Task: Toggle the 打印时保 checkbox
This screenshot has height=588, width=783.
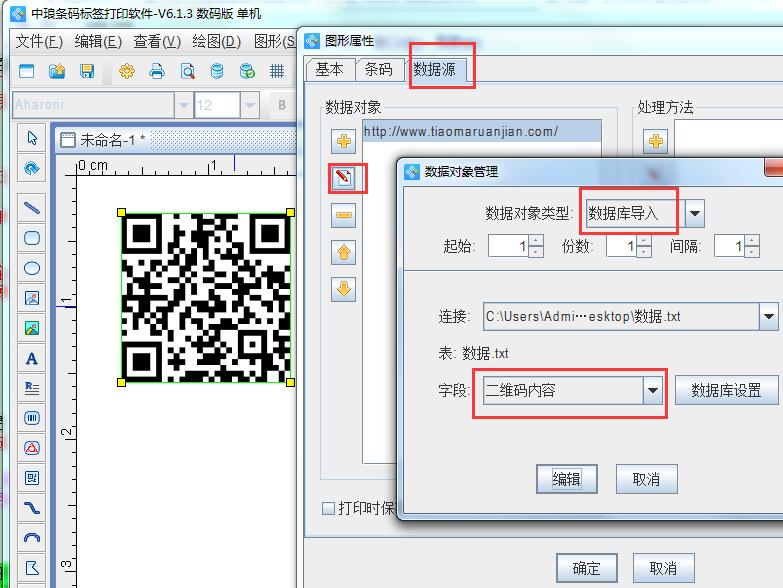Action: (328, 508)
